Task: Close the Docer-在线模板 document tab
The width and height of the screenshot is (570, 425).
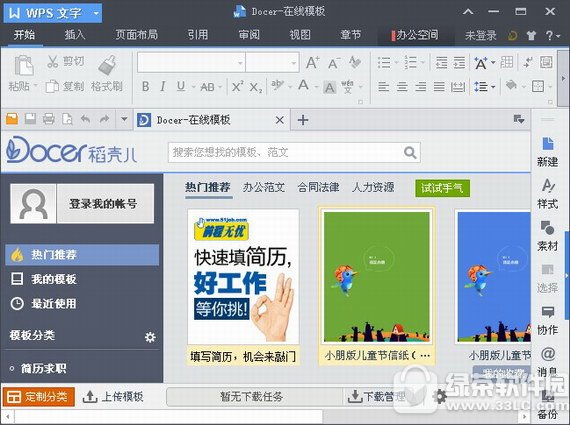Action: [x=280, y=120]
